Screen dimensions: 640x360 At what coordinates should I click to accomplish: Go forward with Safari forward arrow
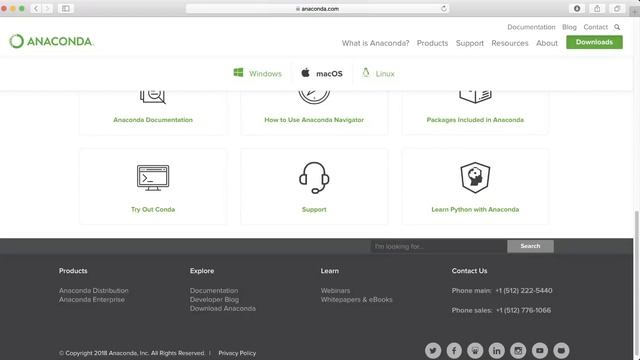pyautogui.click(x=47, y=8)
